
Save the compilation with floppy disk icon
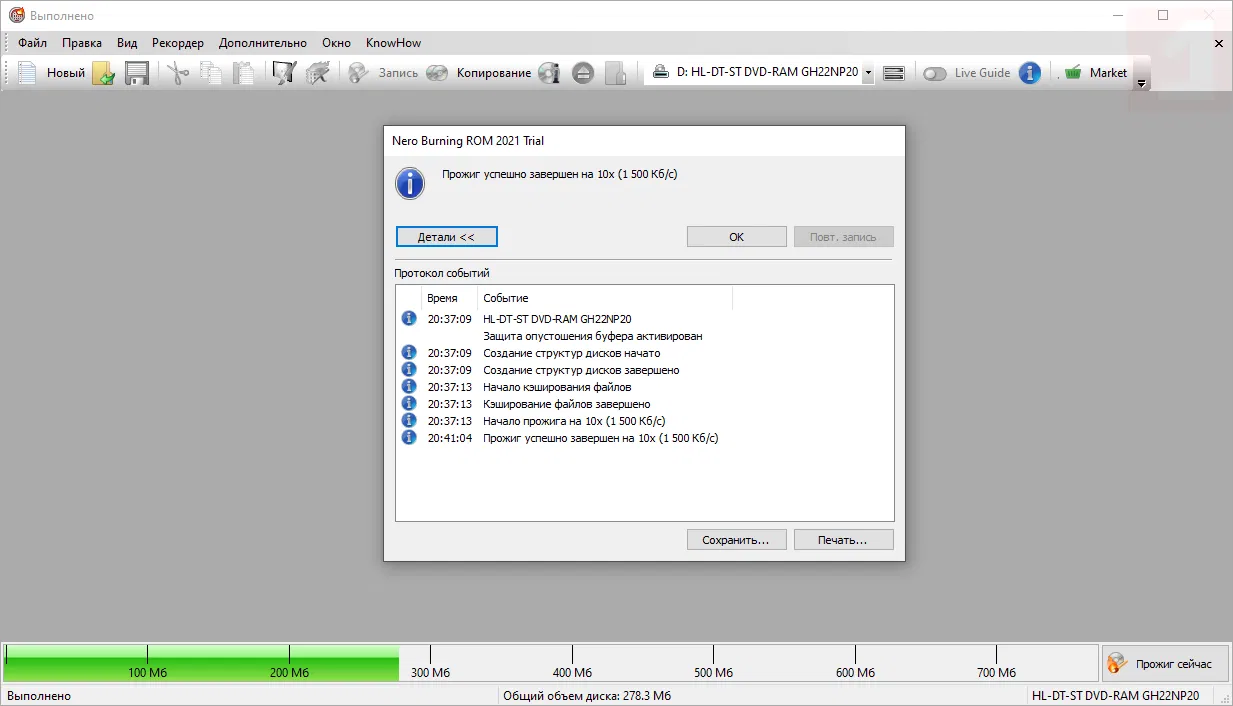(x=136, y=73)
